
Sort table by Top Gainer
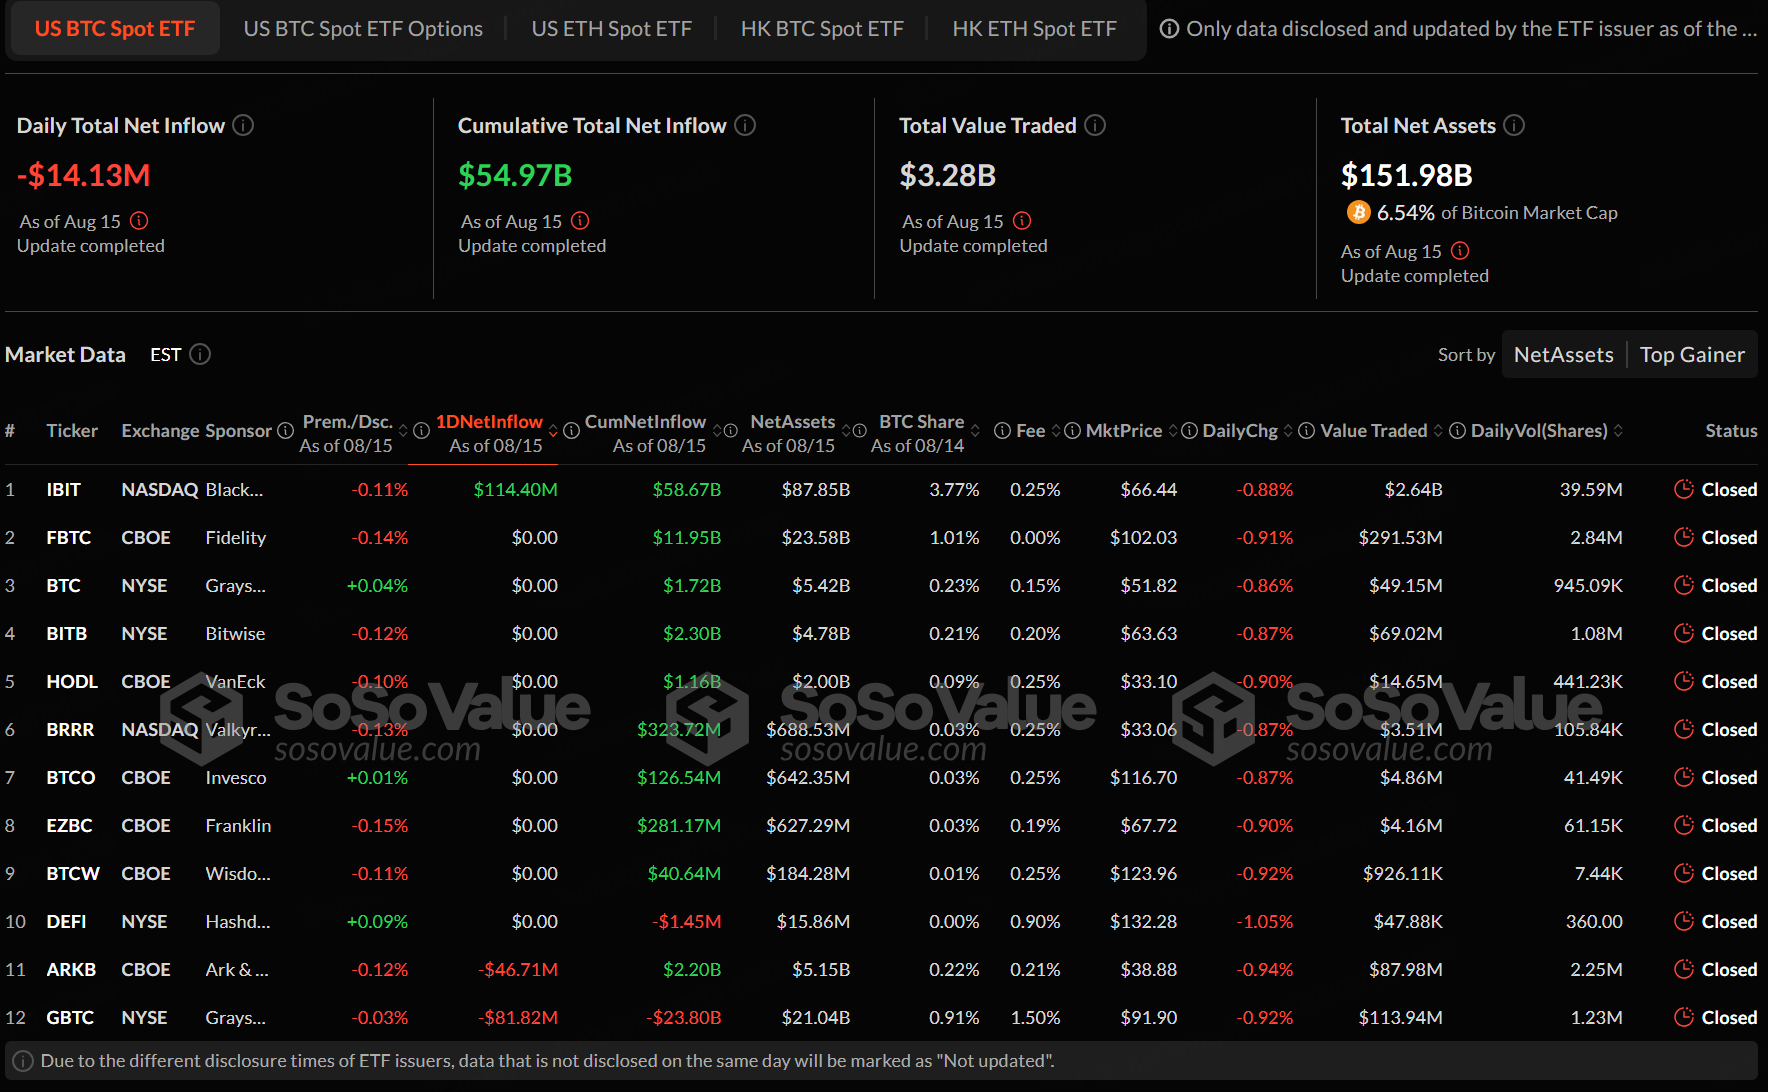(x=1692, y=355)
